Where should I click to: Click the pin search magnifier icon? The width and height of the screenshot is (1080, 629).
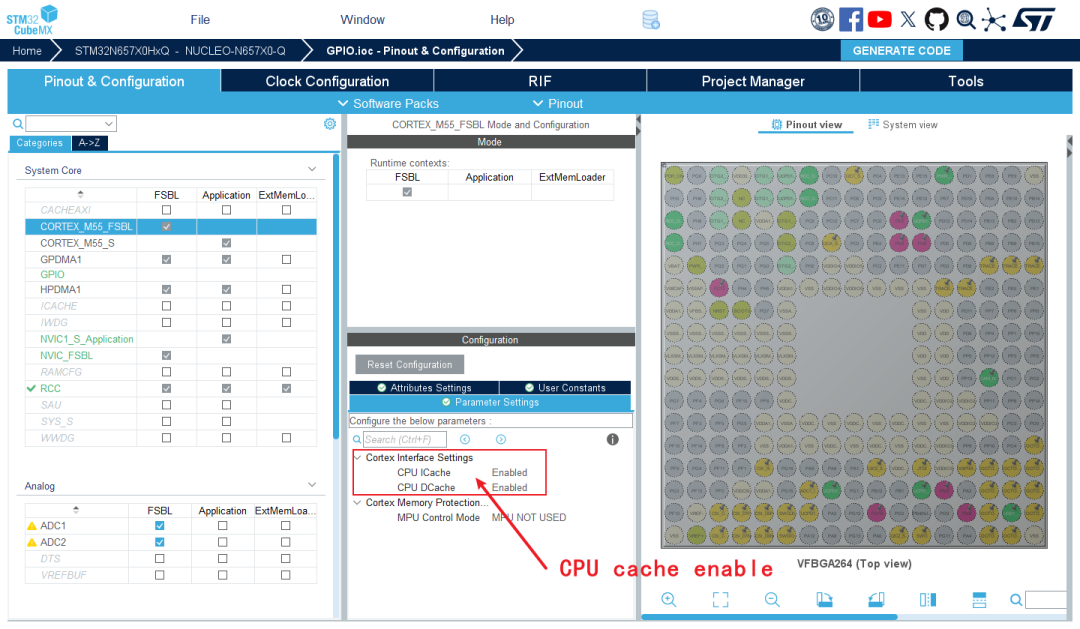[x=1016, y=600]
